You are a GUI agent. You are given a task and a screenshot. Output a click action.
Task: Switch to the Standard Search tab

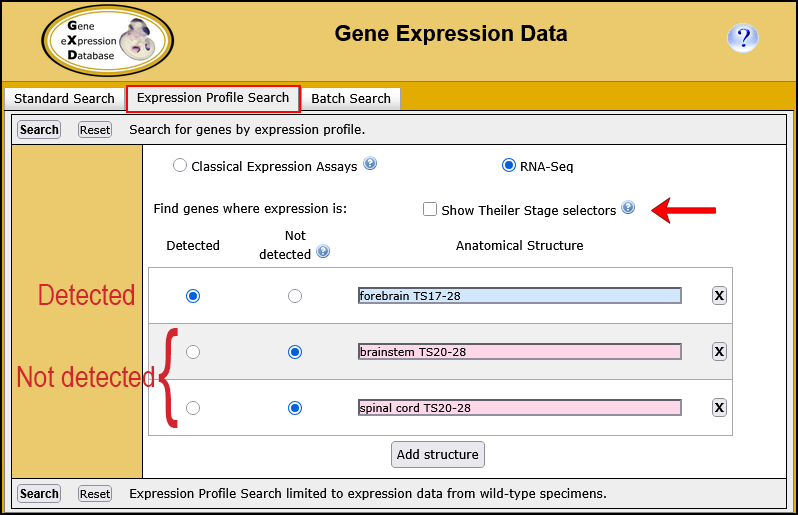point(64,98)
